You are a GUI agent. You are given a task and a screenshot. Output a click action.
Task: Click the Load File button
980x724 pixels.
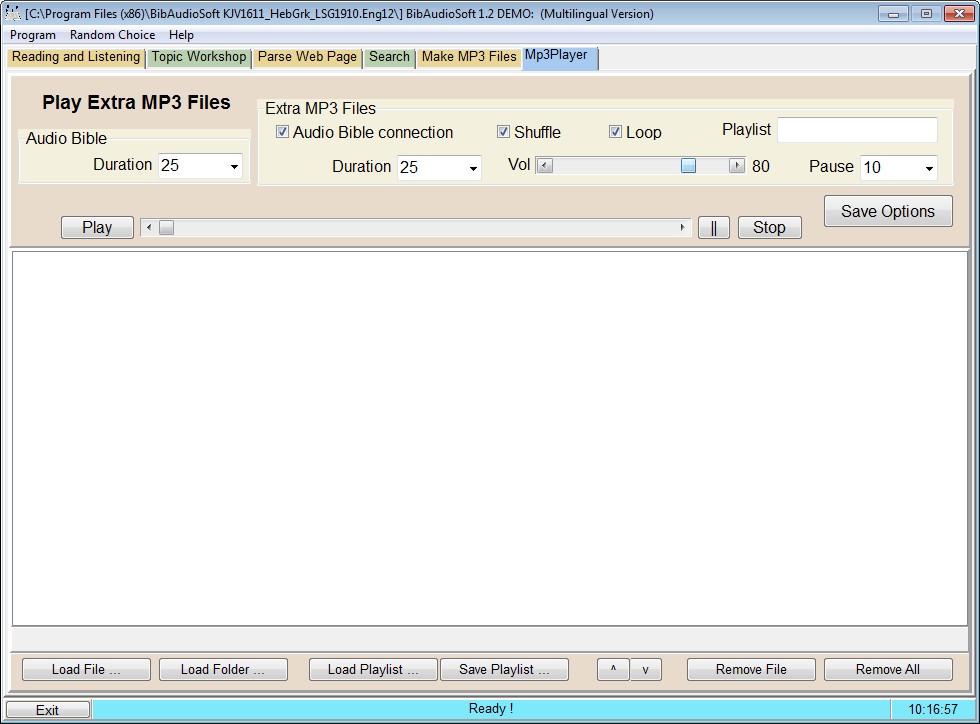pyautogui.click(x=86, y=670)
